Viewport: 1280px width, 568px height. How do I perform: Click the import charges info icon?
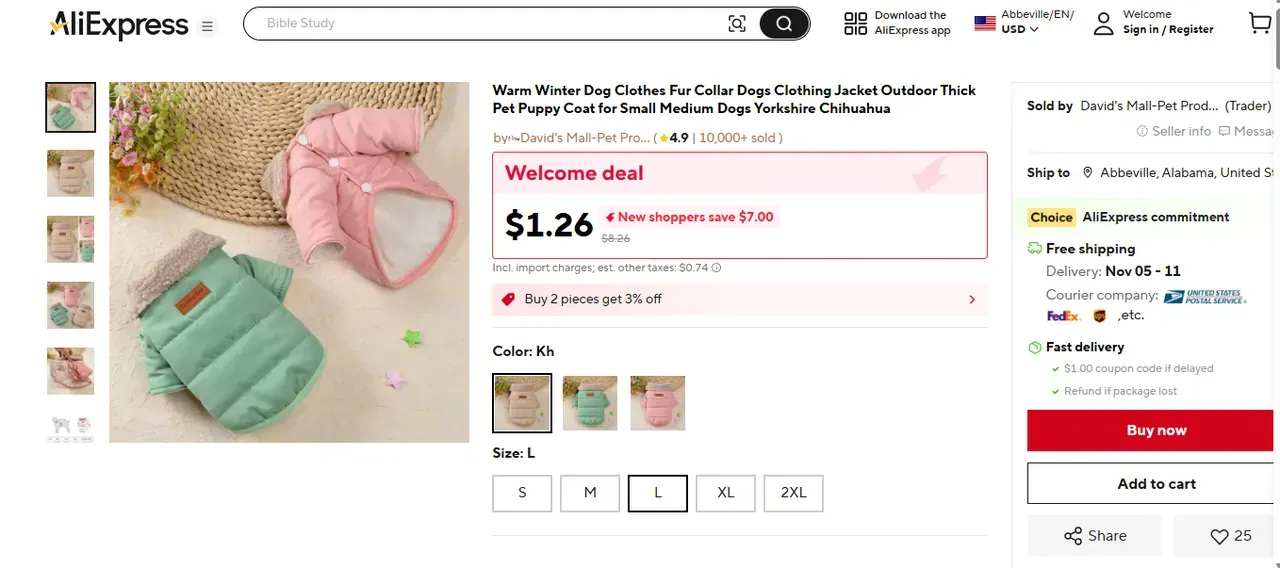point(716,268)
